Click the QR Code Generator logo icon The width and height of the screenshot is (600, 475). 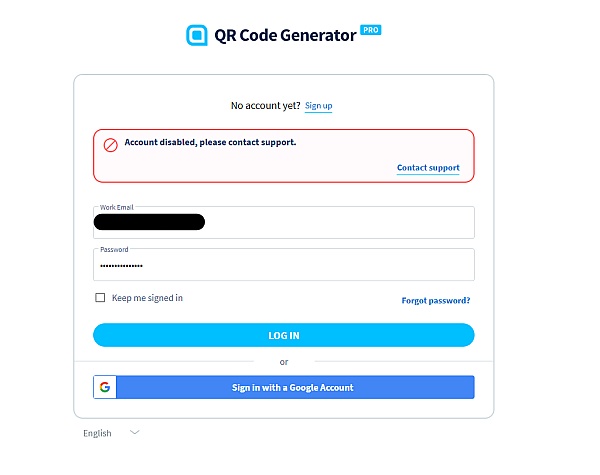197,35
